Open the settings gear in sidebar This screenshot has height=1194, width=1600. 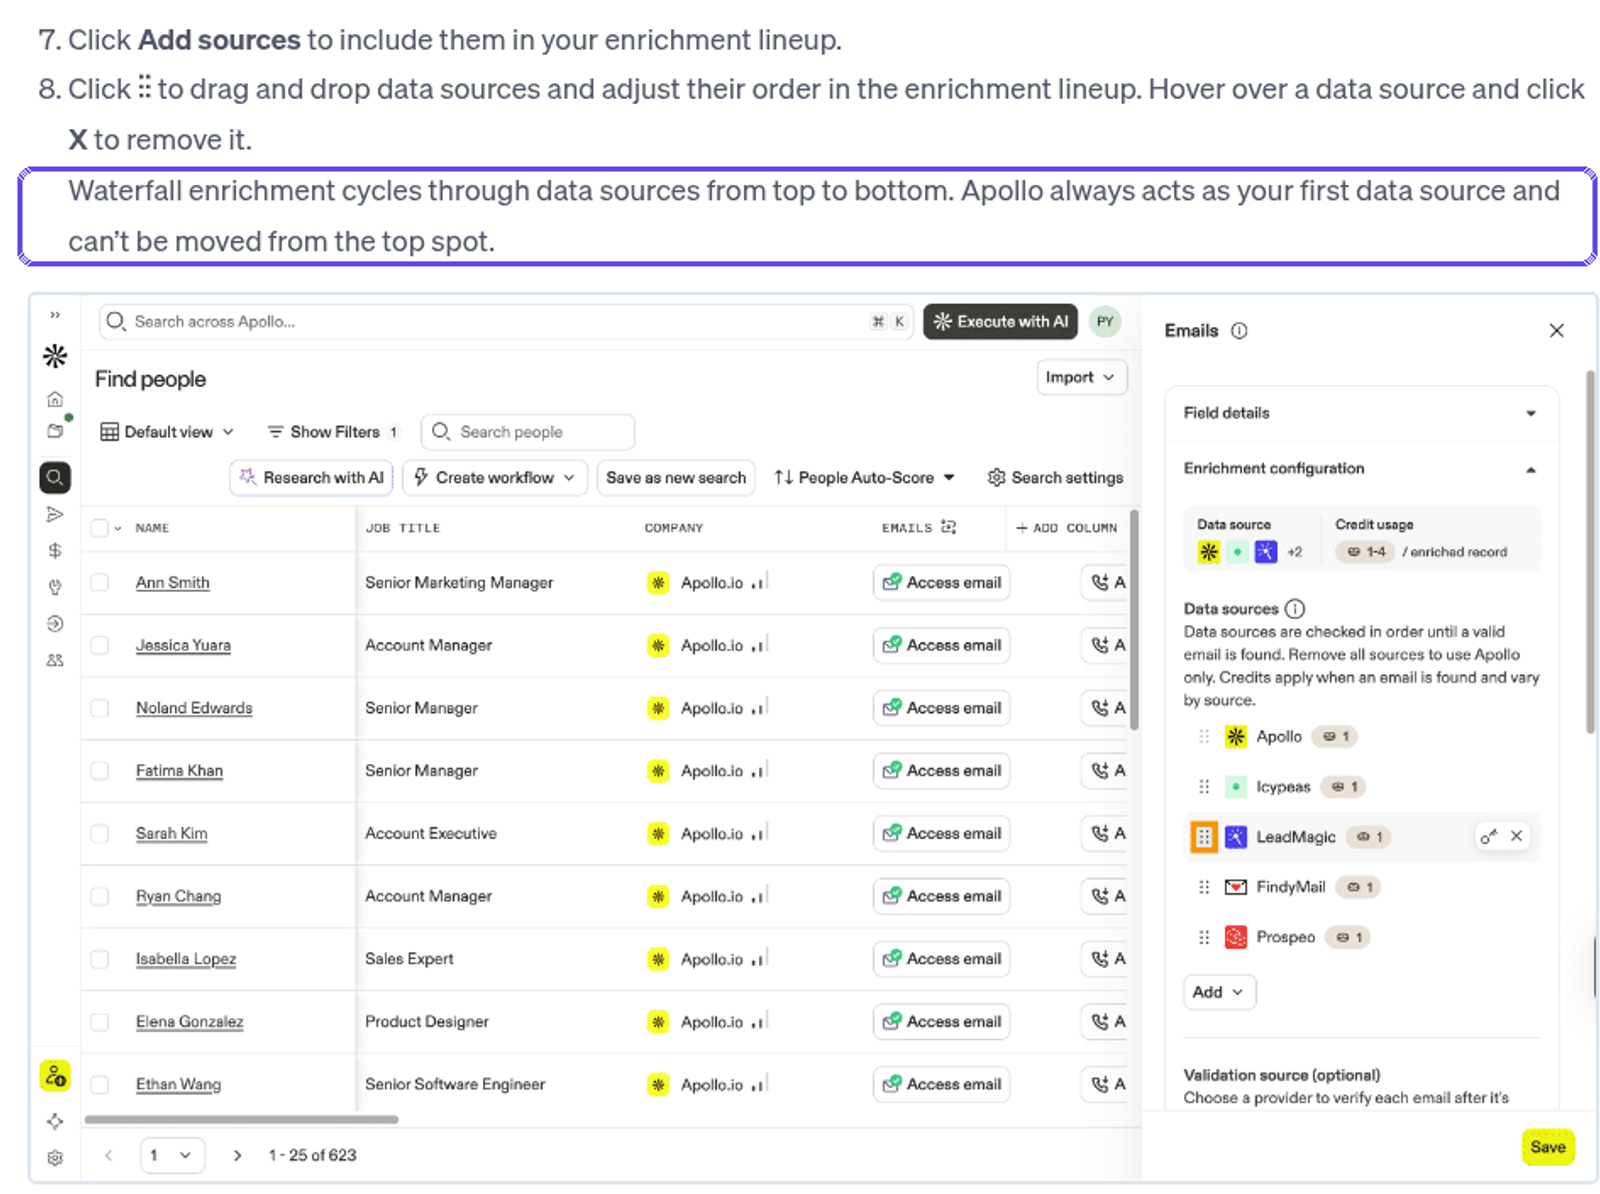(x=55, y=1158)
